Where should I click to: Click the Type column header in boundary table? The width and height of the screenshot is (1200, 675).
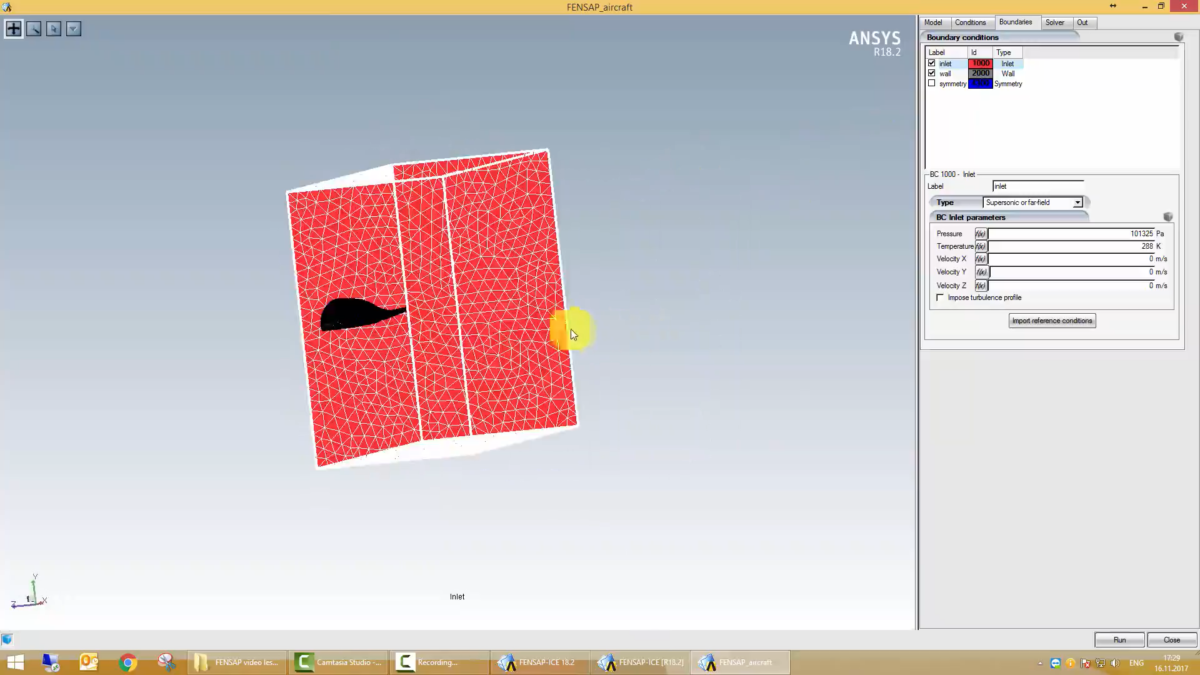(1008, 52)
